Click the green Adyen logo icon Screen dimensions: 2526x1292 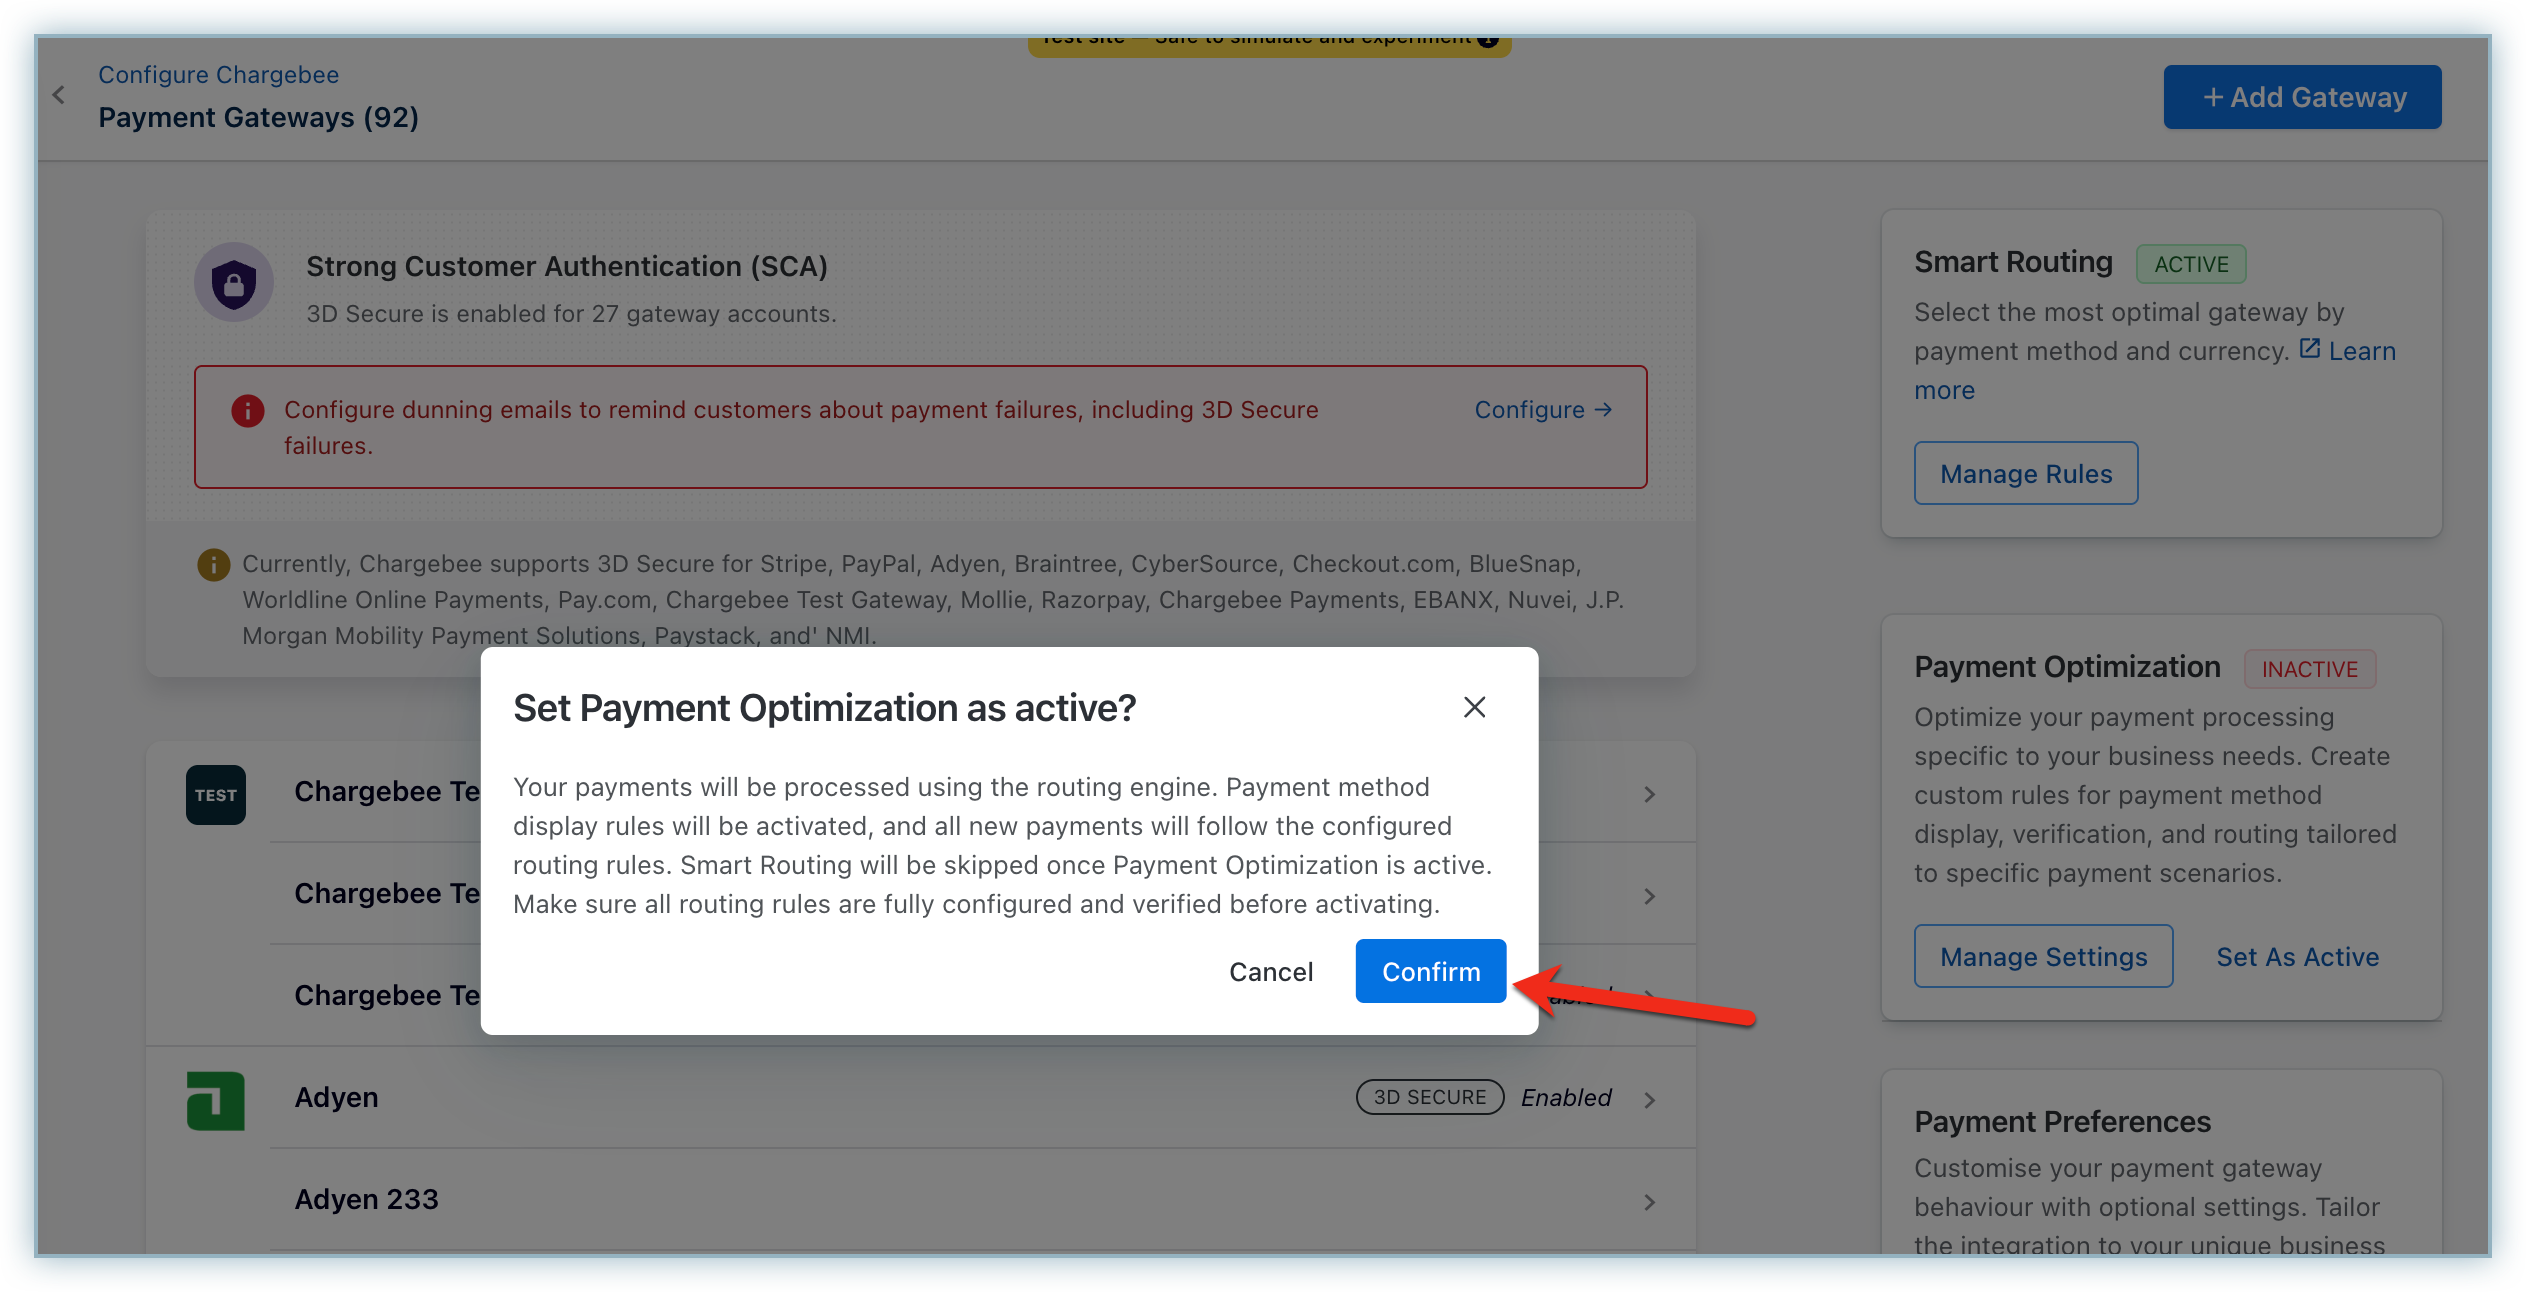216,1100
